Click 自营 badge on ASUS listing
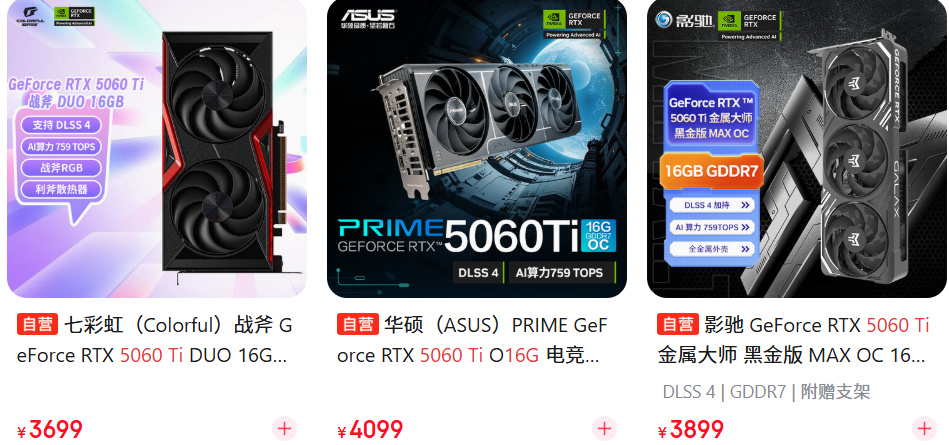Viewport: 949px width, 445px height. [358, 325]
